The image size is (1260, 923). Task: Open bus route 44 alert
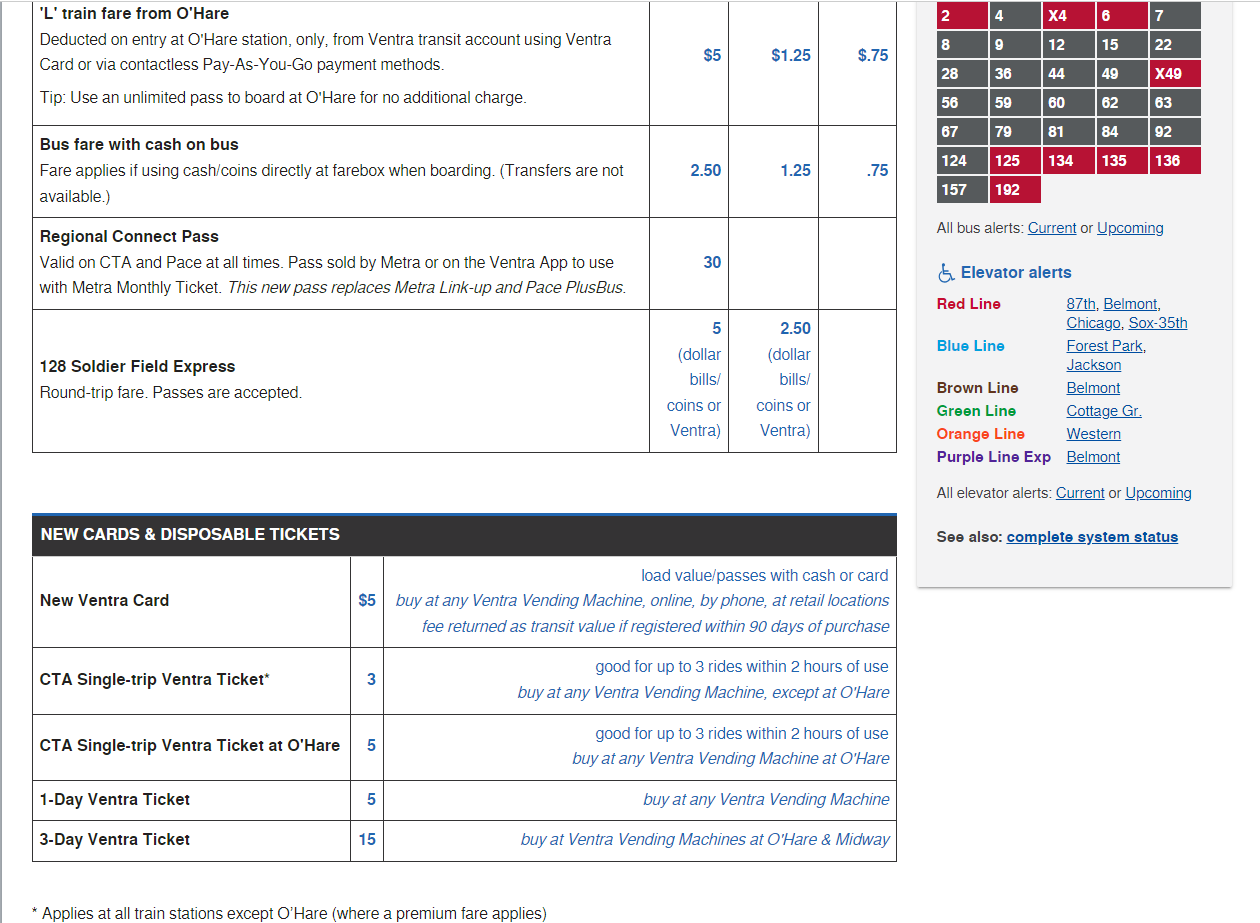click(1068, 74)
